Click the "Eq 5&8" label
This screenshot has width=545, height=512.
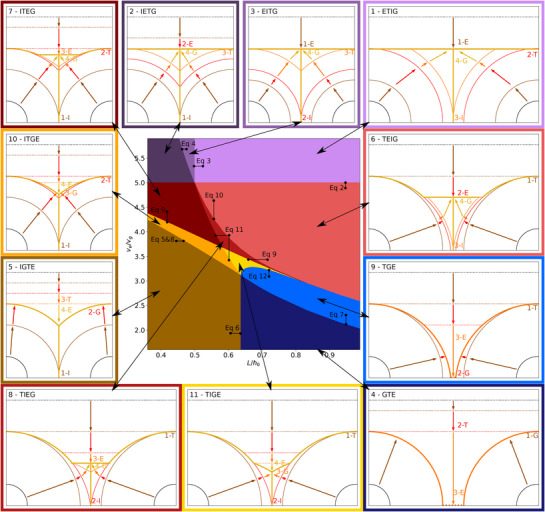(x=162, y=239)
